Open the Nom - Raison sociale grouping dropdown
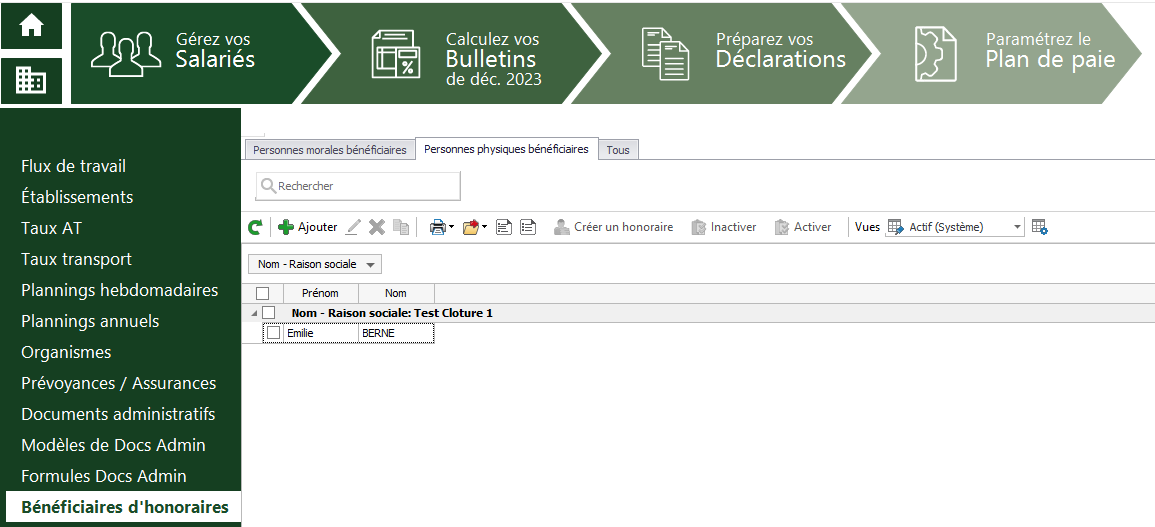Viewport: 1155px width, 527px height. pos(315,265)
